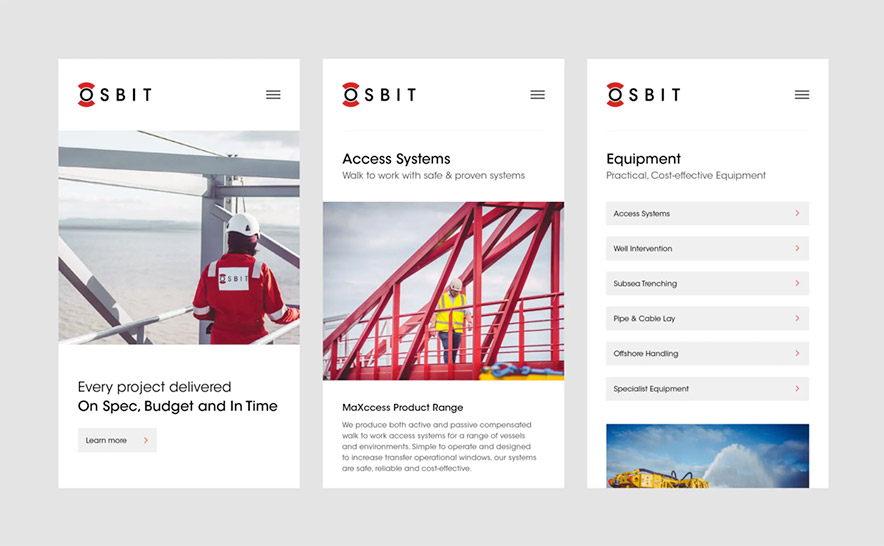The width and height of the screenshot is (884, 546).
Task: Click the MaXccess Product Range heading
Action: tap(402, 408)
